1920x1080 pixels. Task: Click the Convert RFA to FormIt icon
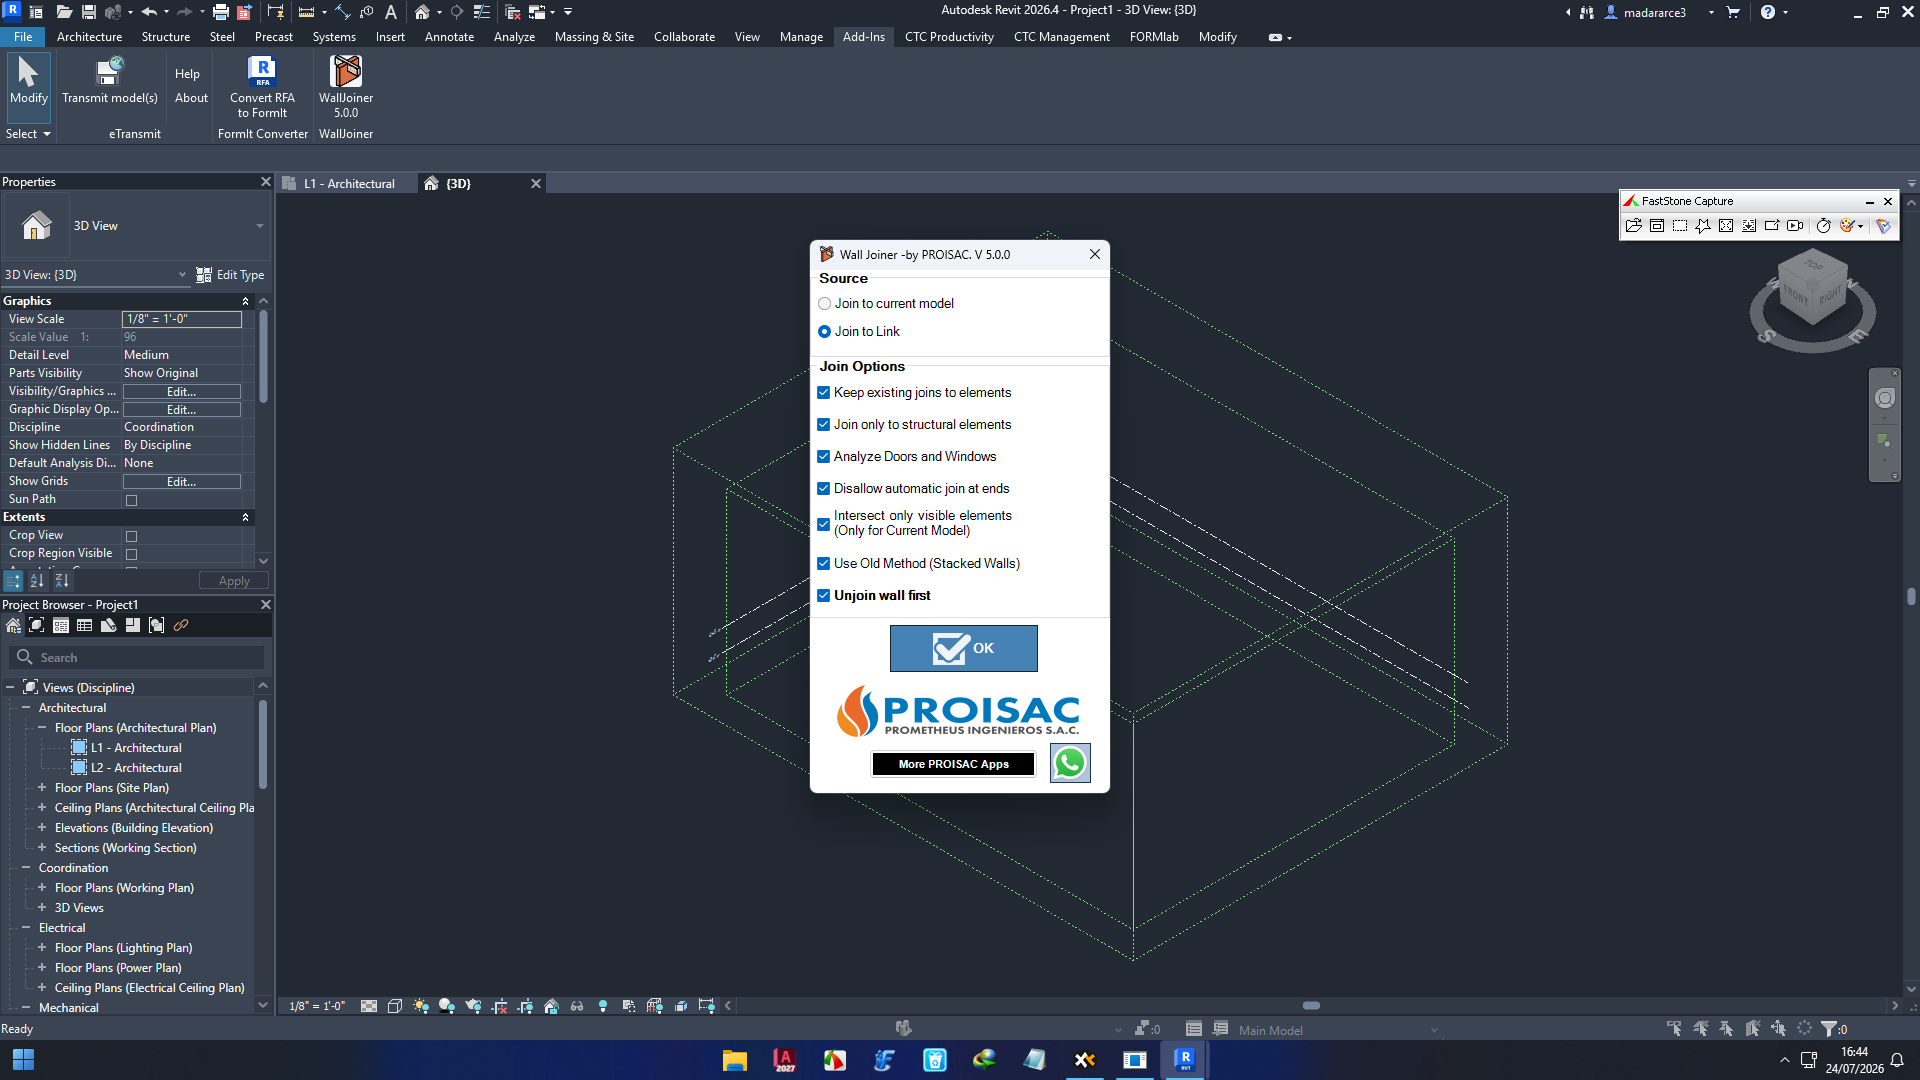click(x=262, y=71)
